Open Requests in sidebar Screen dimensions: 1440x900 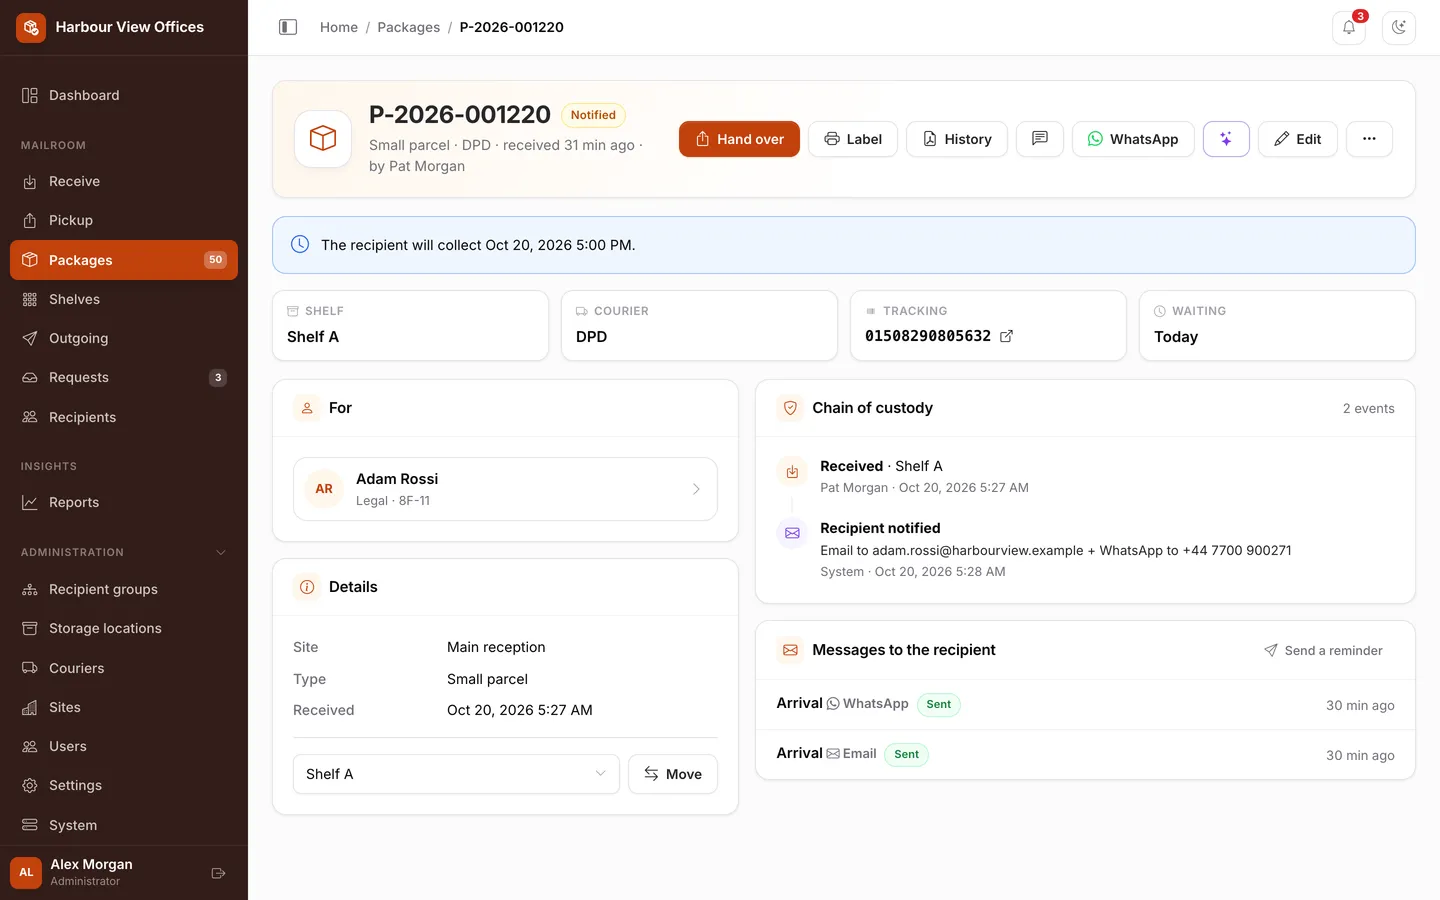point(124,377)
